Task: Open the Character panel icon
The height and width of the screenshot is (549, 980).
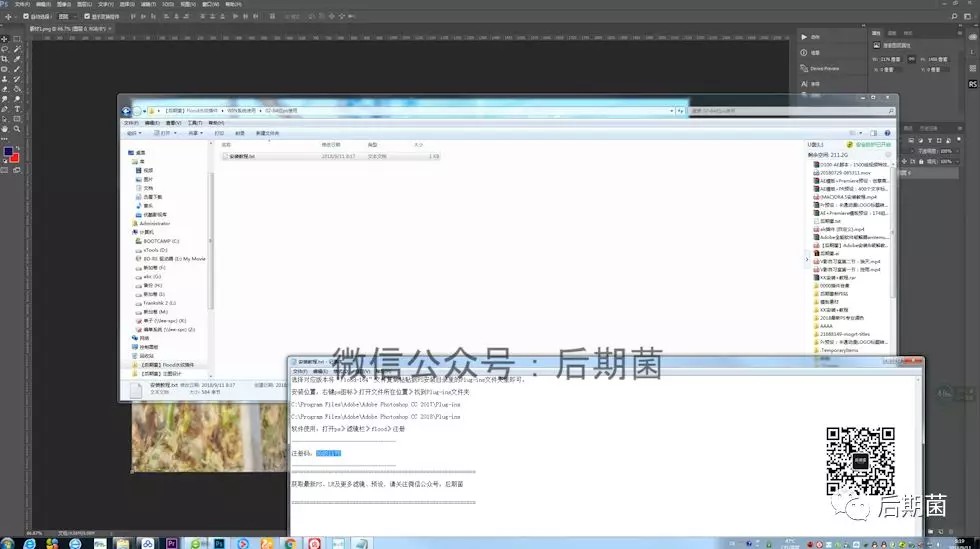Action: tap(804, 84)
